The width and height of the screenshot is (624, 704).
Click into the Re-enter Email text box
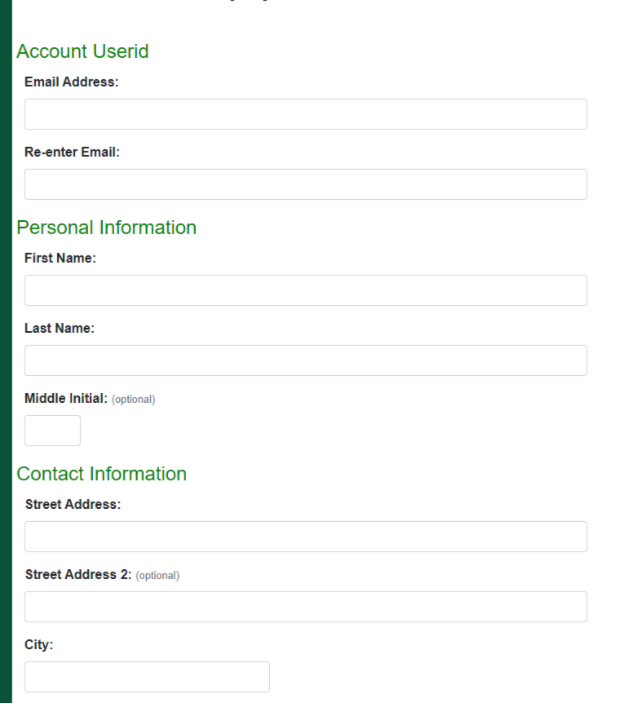pyautogui.click(x=305, y=185)
